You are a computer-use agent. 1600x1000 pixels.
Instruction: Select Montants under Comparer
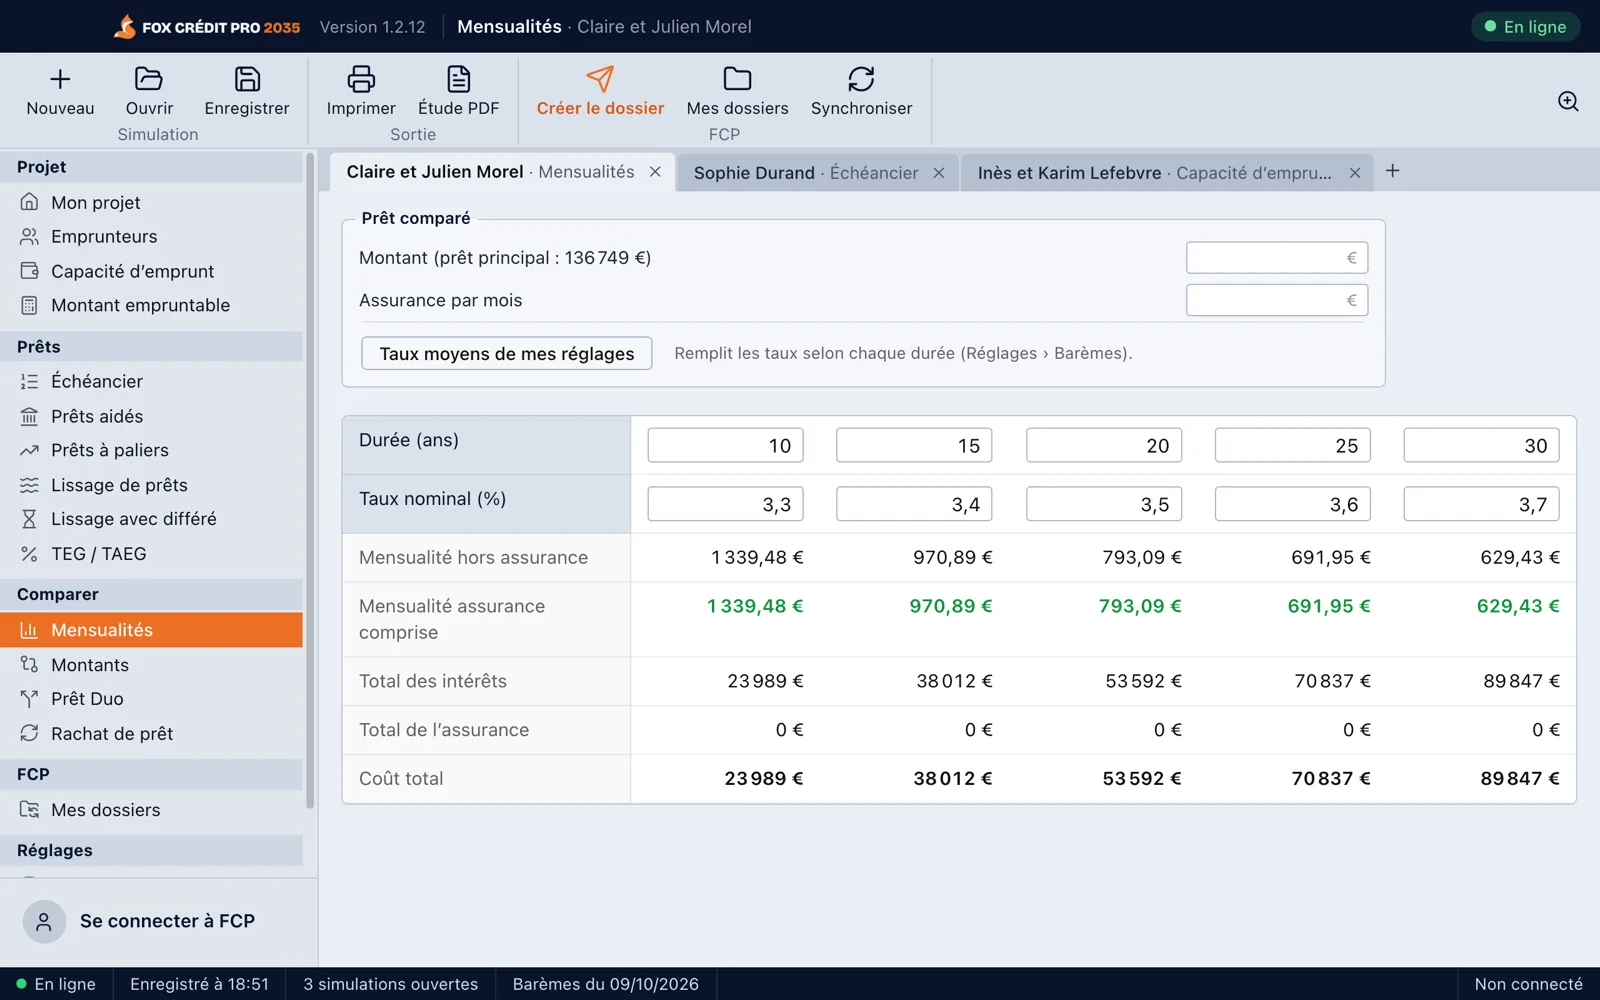pos(152,665)
